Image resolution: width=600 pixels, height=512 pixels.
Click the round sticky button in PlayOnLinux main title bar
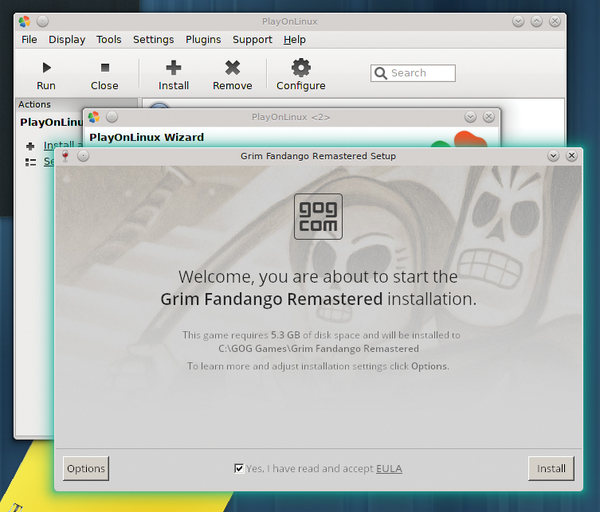[x=42, y=21]
